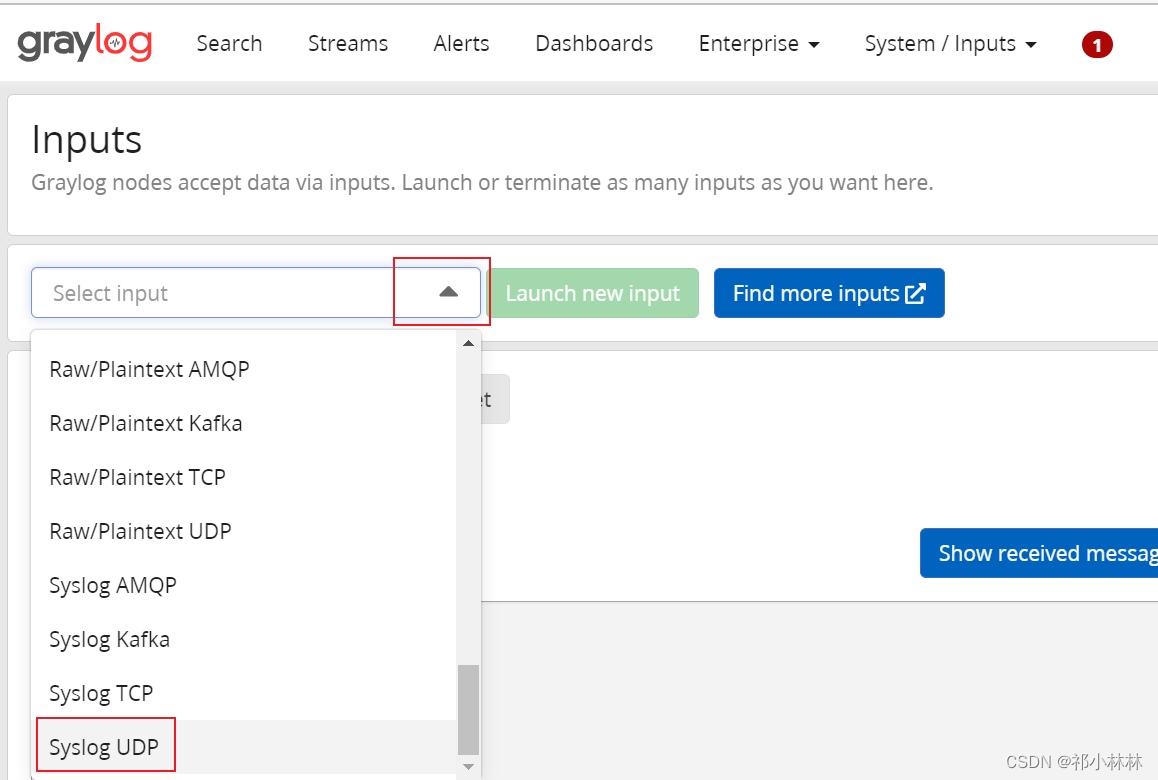Screen dimensions: 1158x780
Task: Open the Alerts section
Action: pyautogui.click(x=461, y=43)
